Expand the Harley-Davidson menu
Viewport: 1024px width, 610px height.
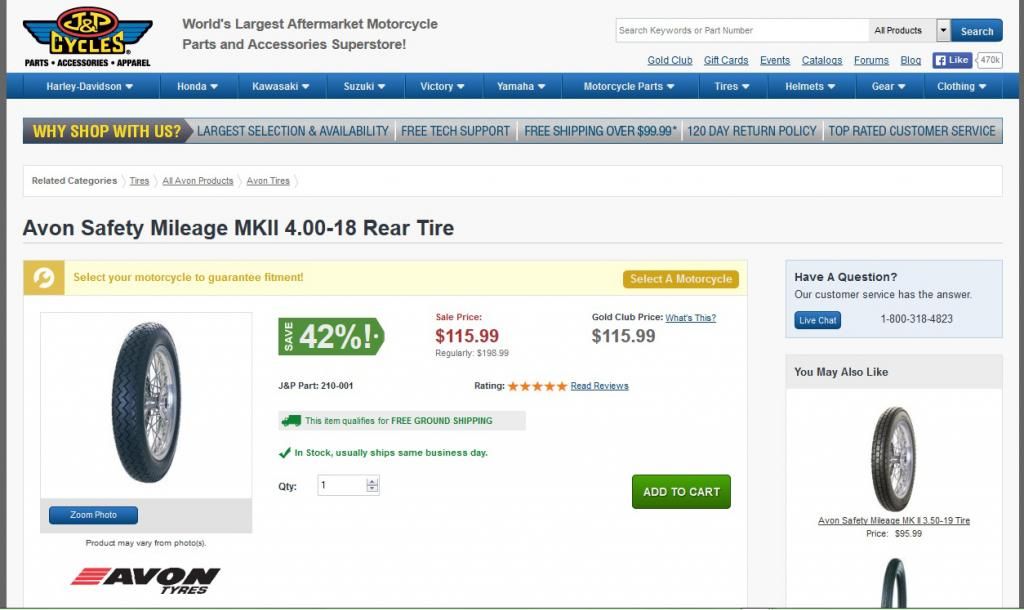point(89,87)
